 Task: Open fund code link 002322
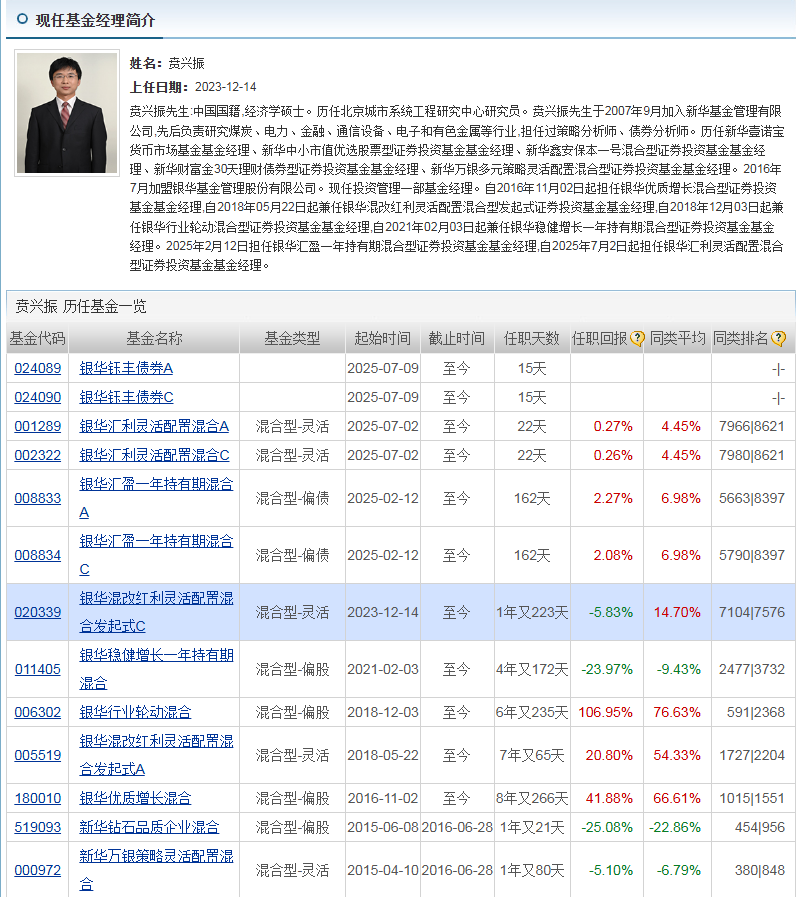pyautogui.click(x=38, y=456)
